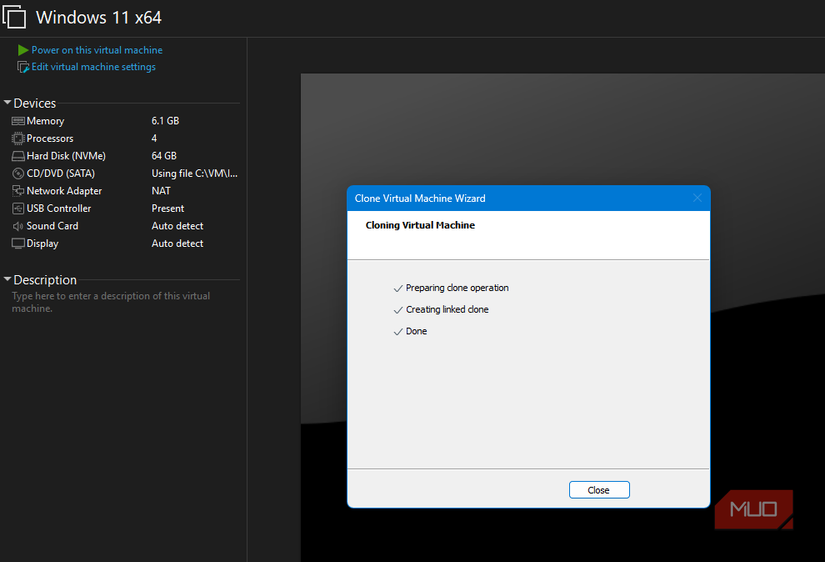
Task: Click the 'Done' step in wizard
Action: 416,331
